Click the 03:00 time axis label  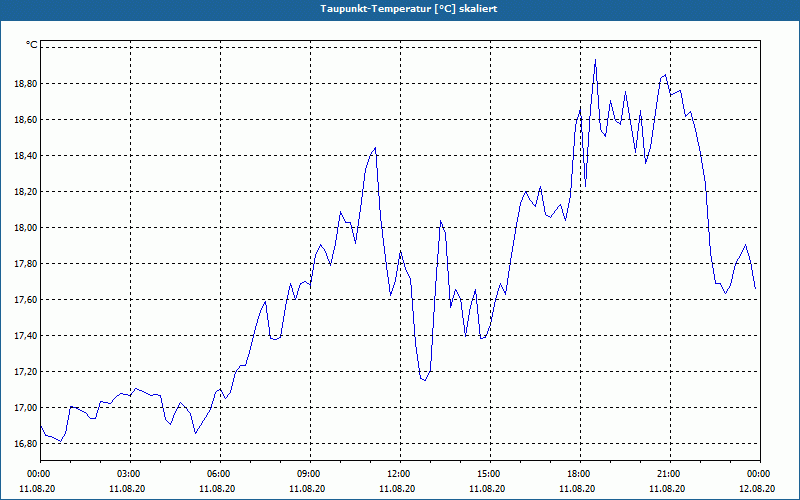[130, 474]
